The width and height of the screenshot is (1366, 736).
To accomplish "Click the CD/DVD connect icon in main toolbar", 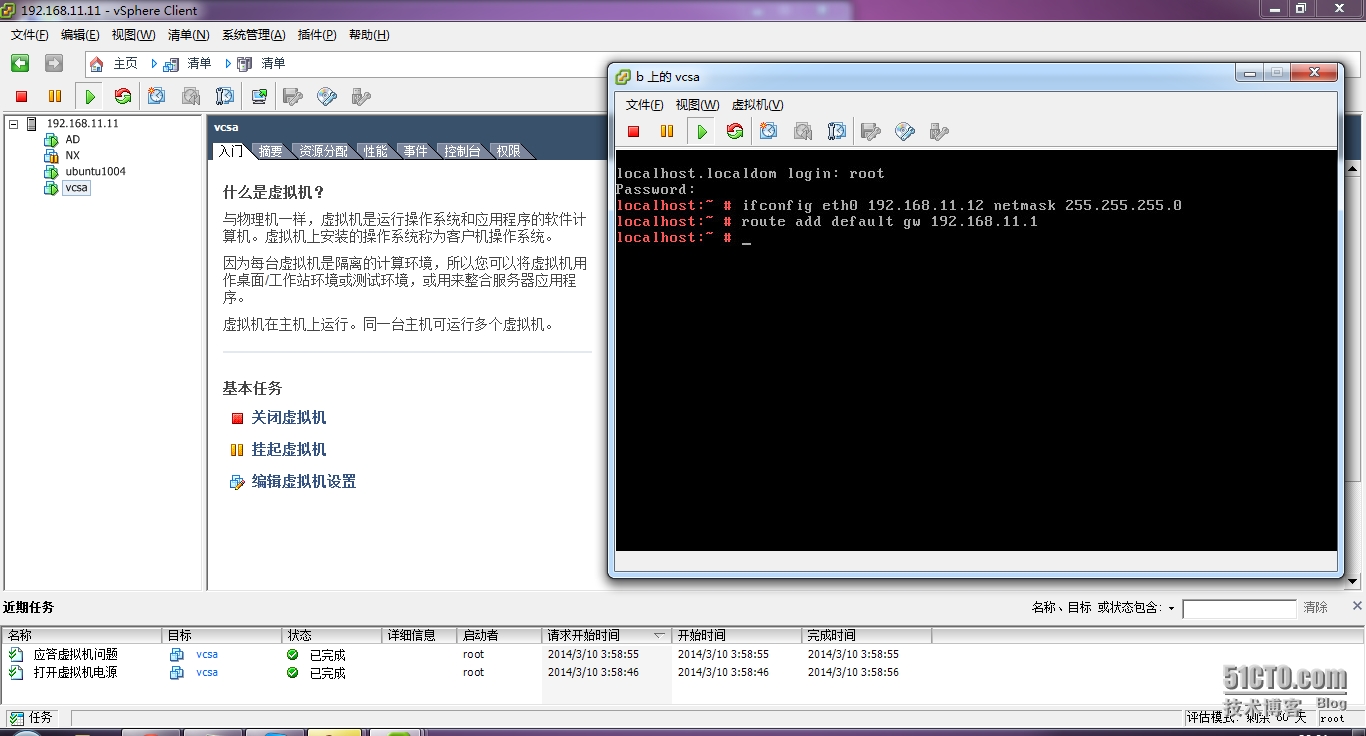I will pyautogui.click(x=327, y=96).
